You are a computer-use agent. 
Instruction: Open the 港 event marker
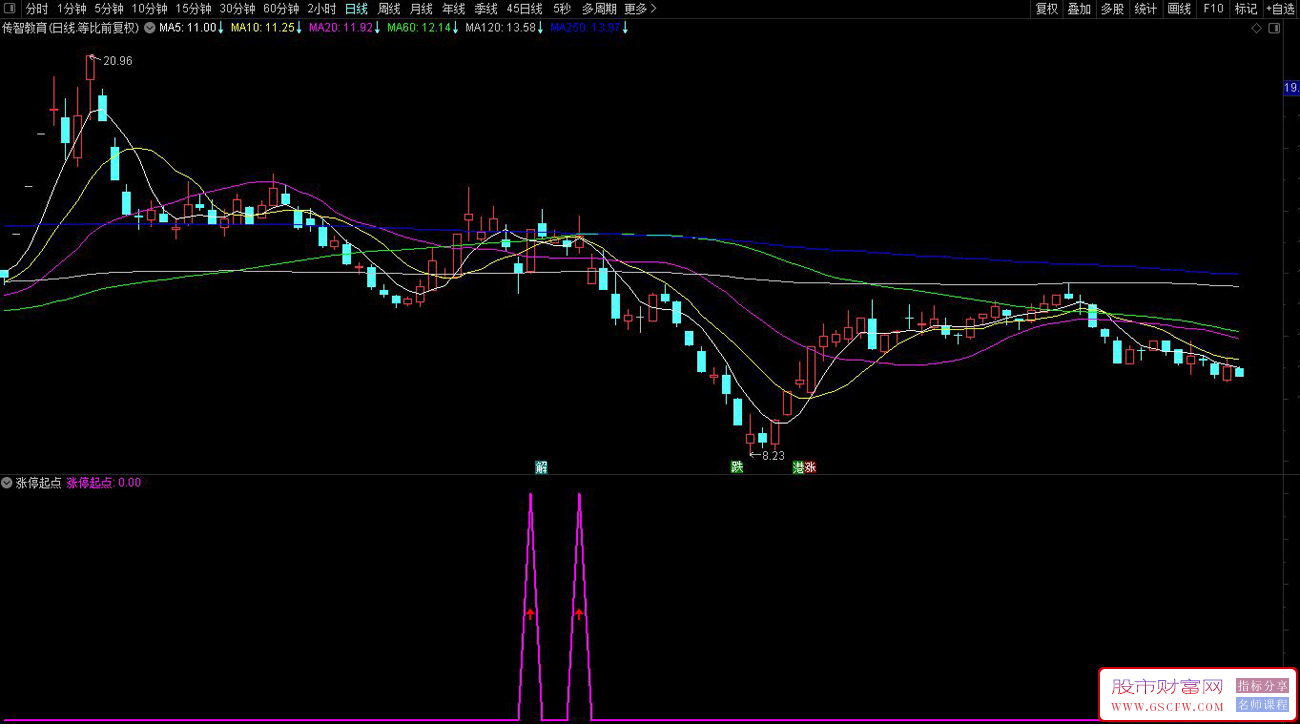798,467
